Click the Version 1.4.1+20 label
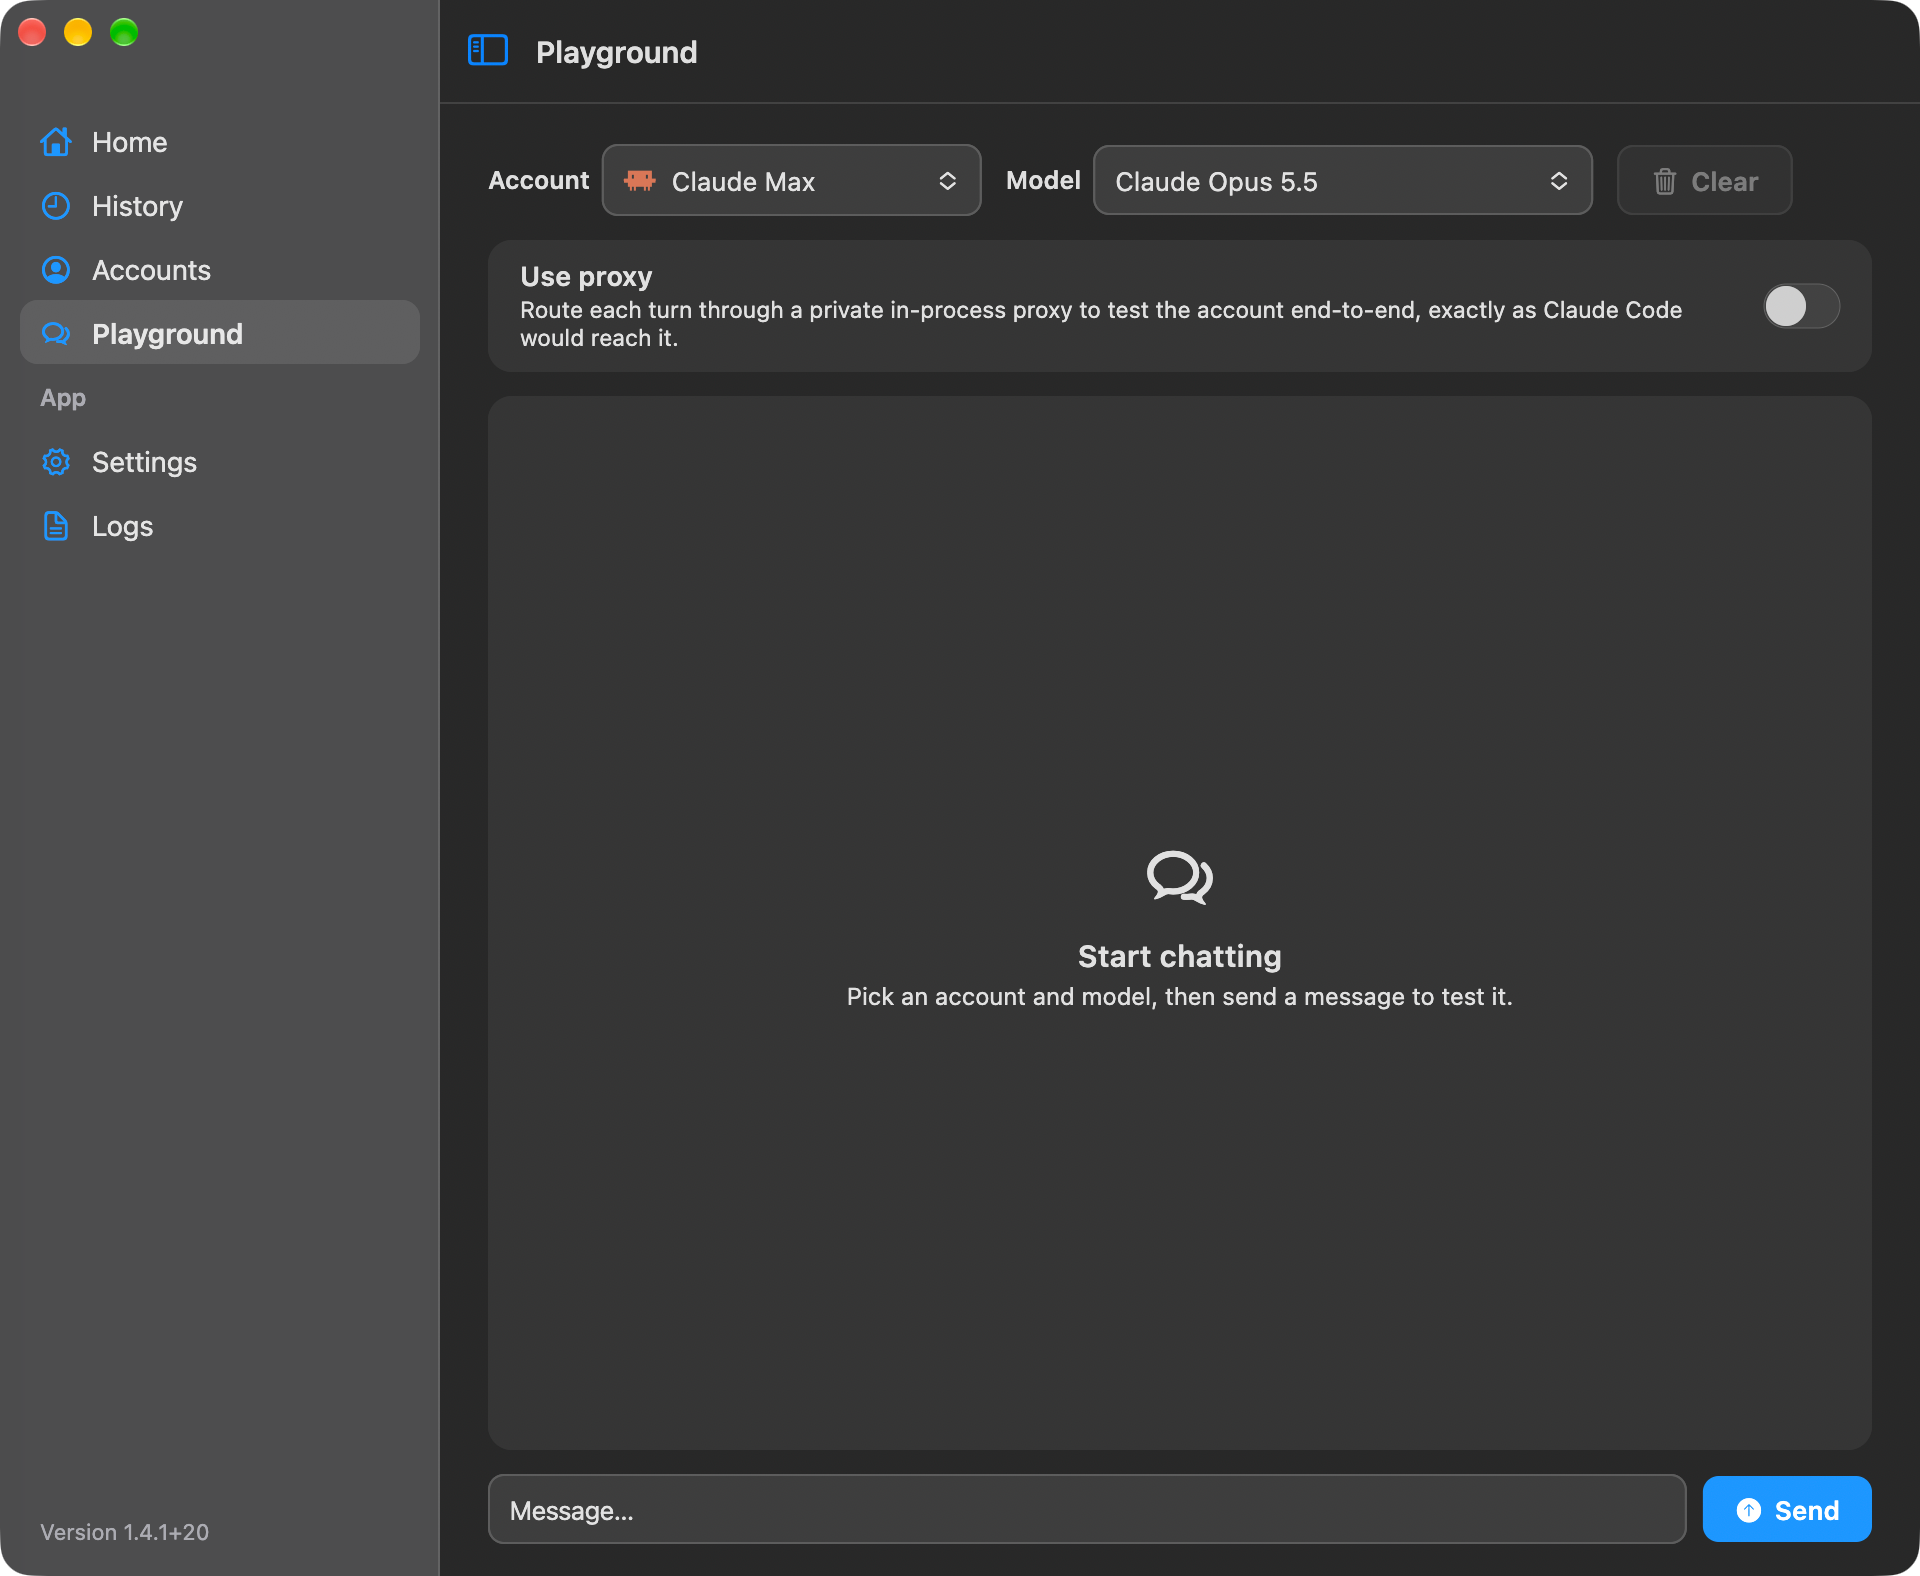The image size is (1920, 1576). [x=125, y=1532]
